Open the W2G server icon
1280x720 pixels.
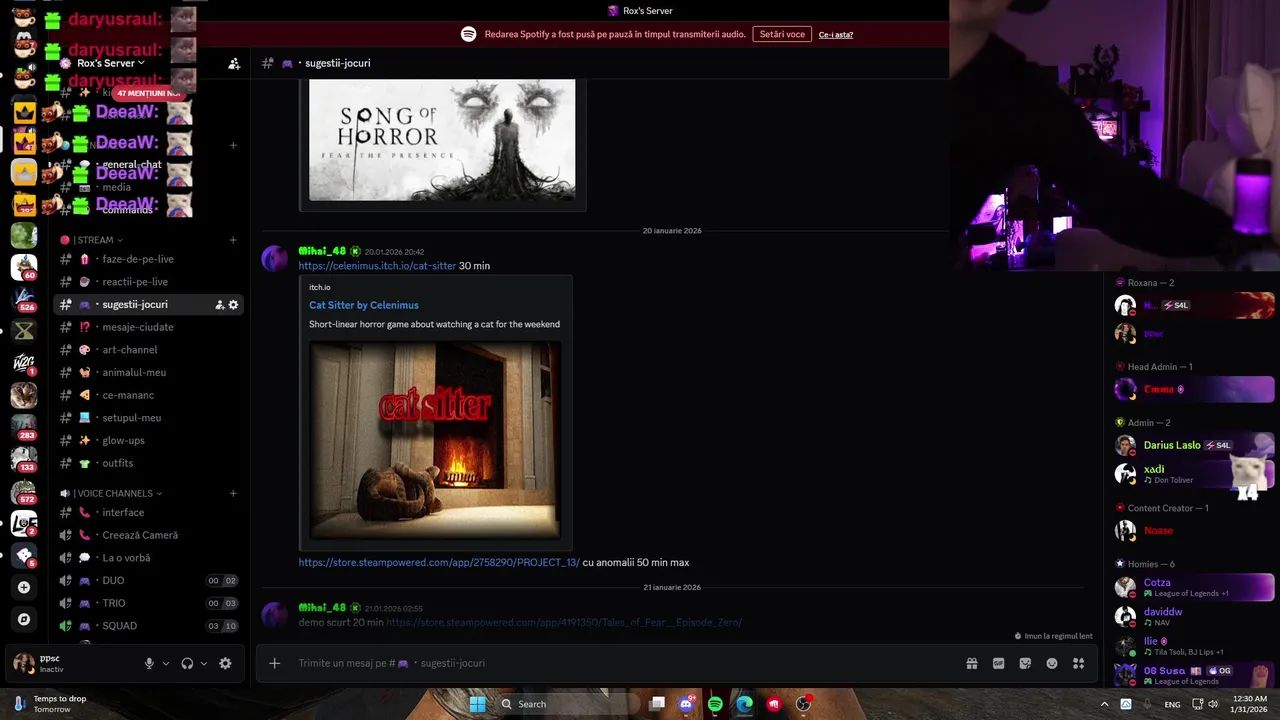[24, 363]
